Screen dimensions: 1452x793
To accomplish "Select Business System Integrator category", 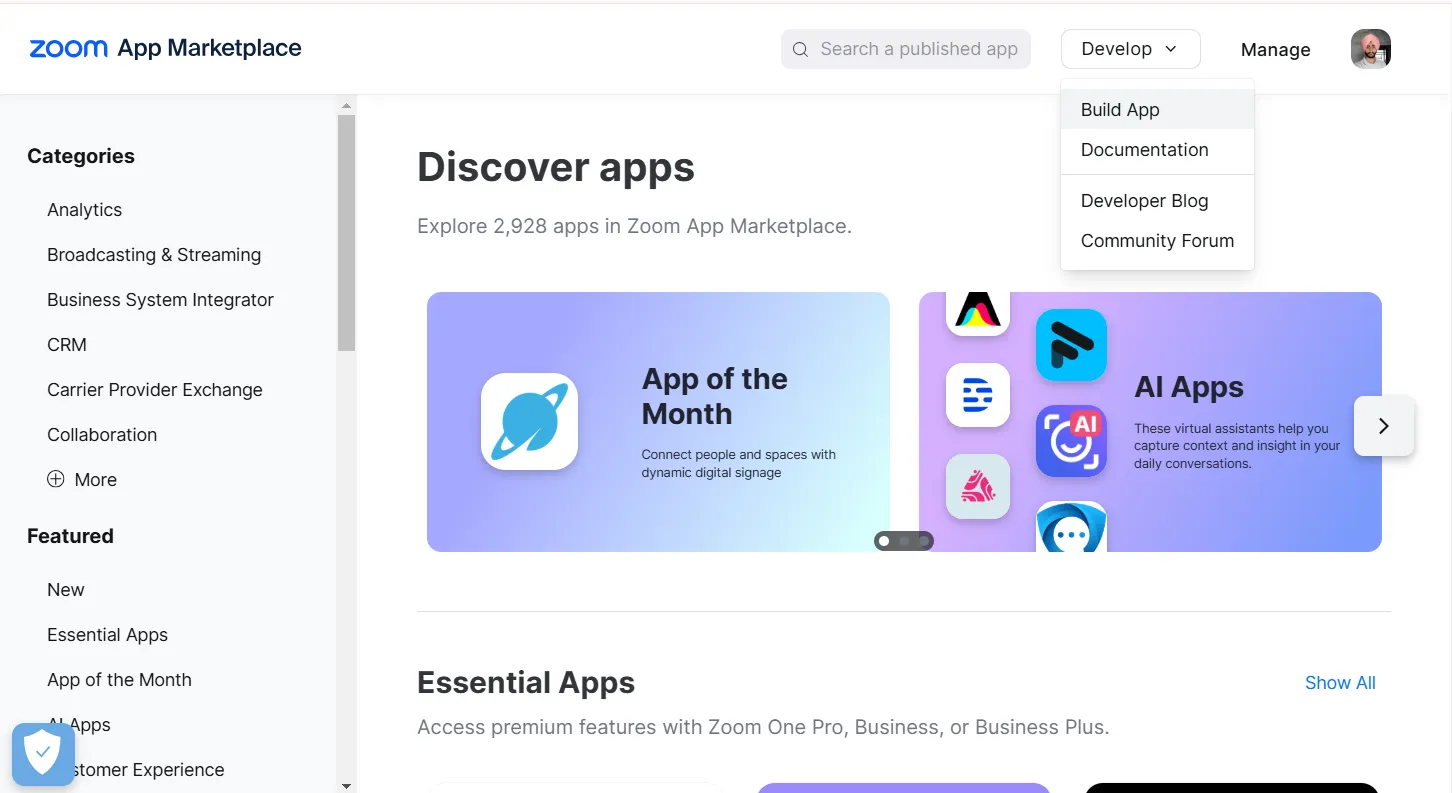I will point(160,300).
